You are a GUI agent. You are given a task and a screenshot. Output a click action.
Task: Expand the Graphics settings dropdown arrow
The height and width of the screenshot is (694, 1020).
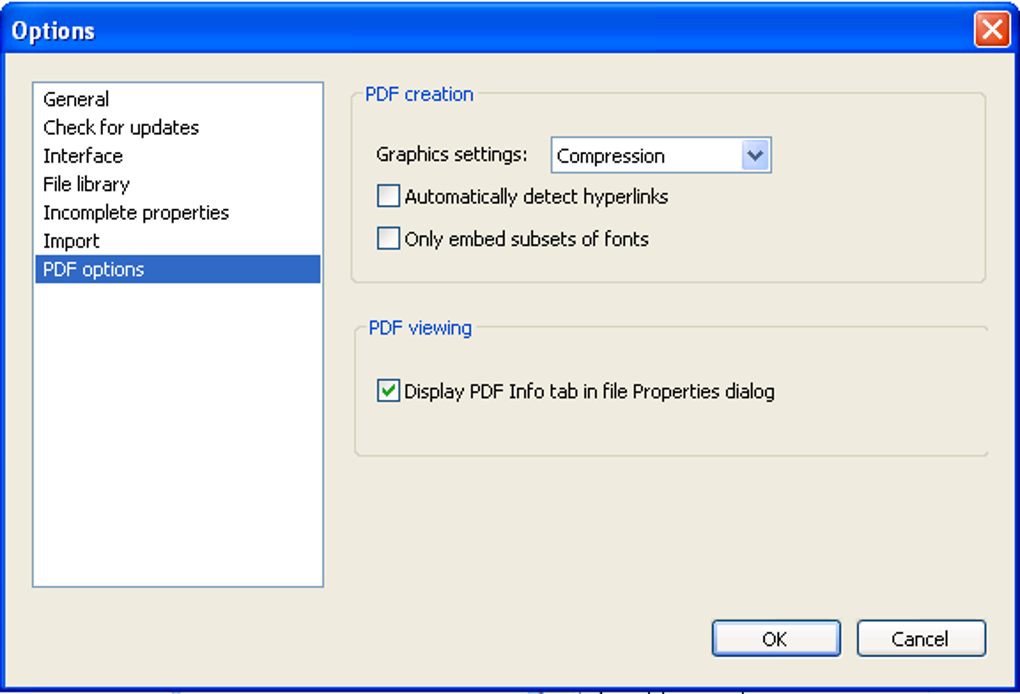click(756, 156)
